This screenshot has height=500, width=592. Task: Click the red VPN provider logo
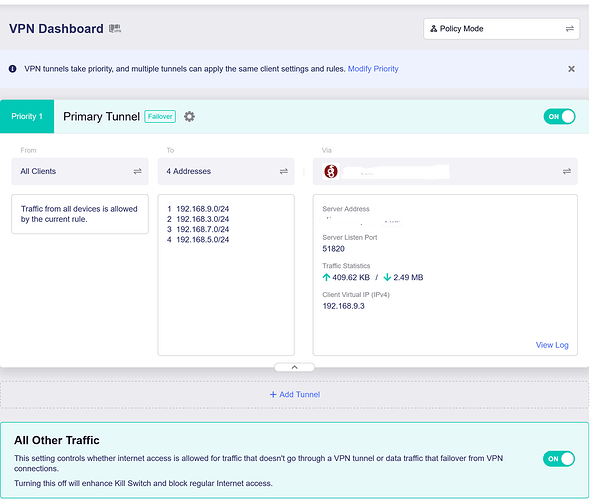[x=331, y=171]
